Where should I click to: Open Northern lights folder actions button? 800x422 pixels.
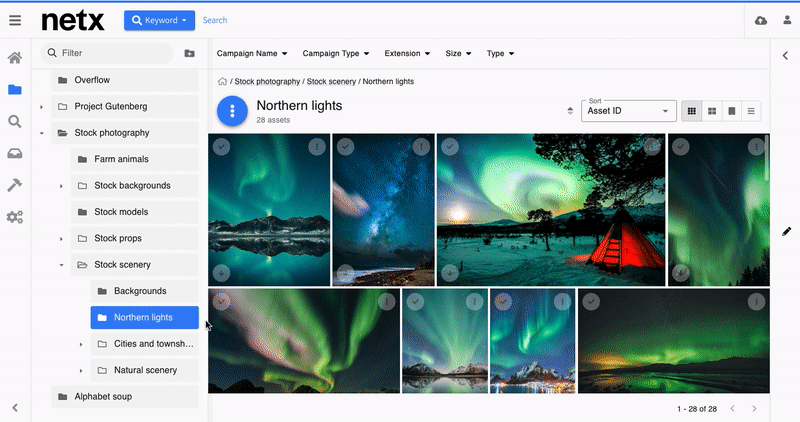[x=232, y=111]
